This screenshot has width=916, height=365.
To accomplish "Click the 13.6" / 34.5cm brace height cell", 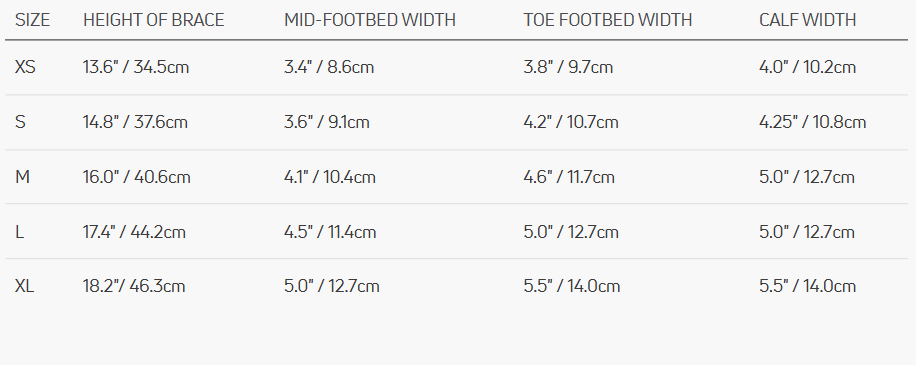I will click(x=136, y=67).
